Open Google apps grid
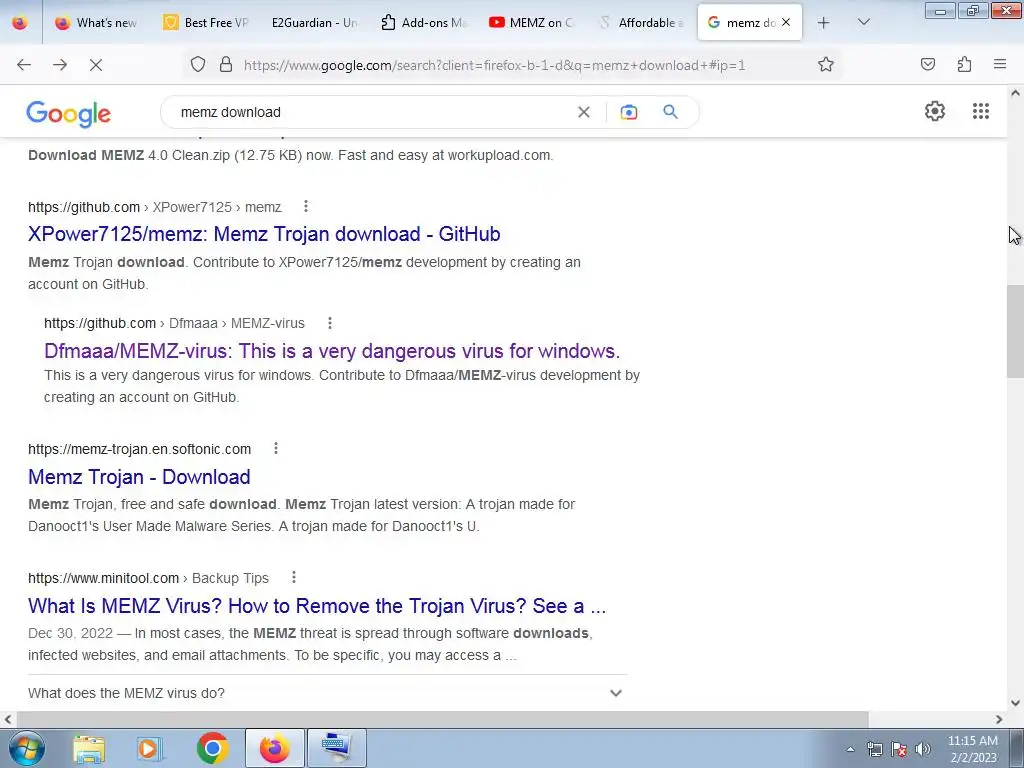This screenshot has width=1024, height=768. 981,111
